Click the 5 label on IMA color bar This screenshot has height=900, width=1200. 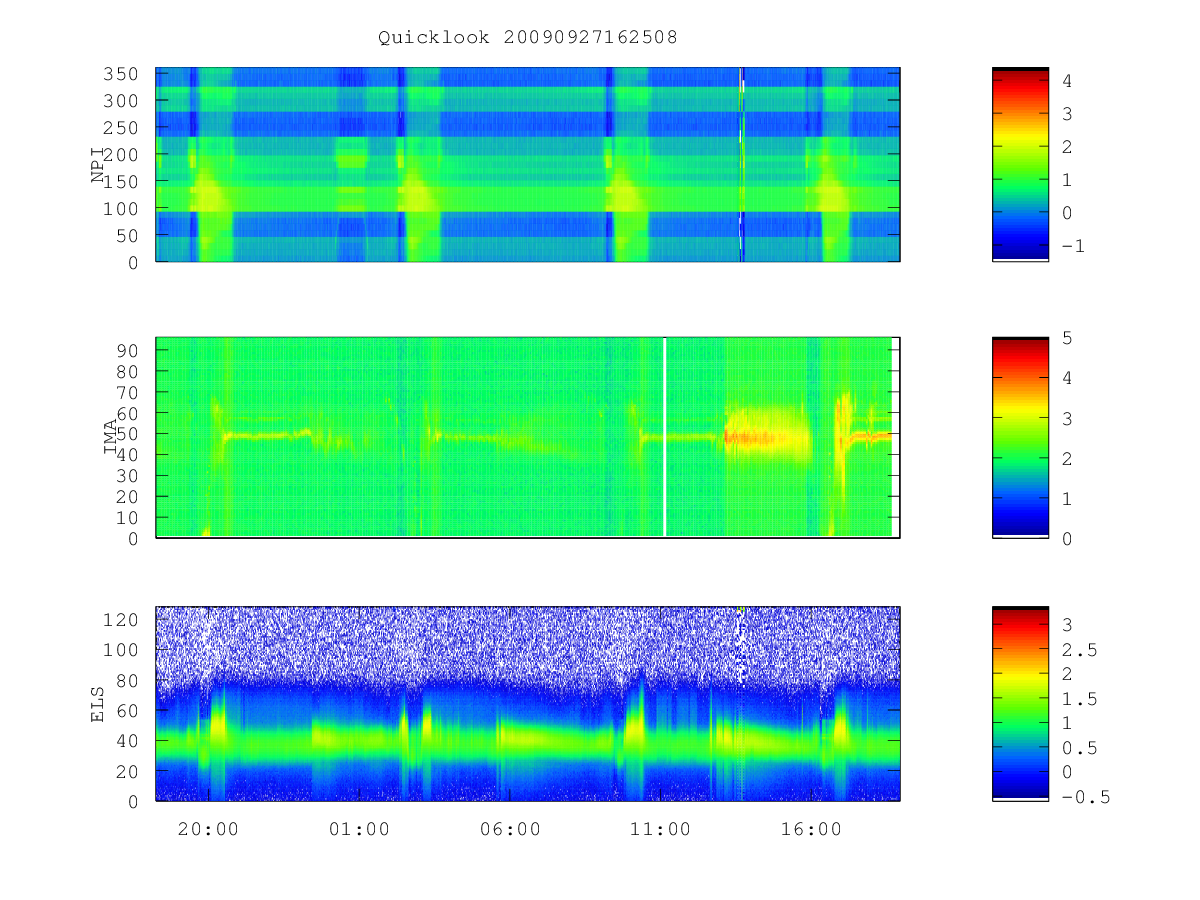[x=1066, y=338]
